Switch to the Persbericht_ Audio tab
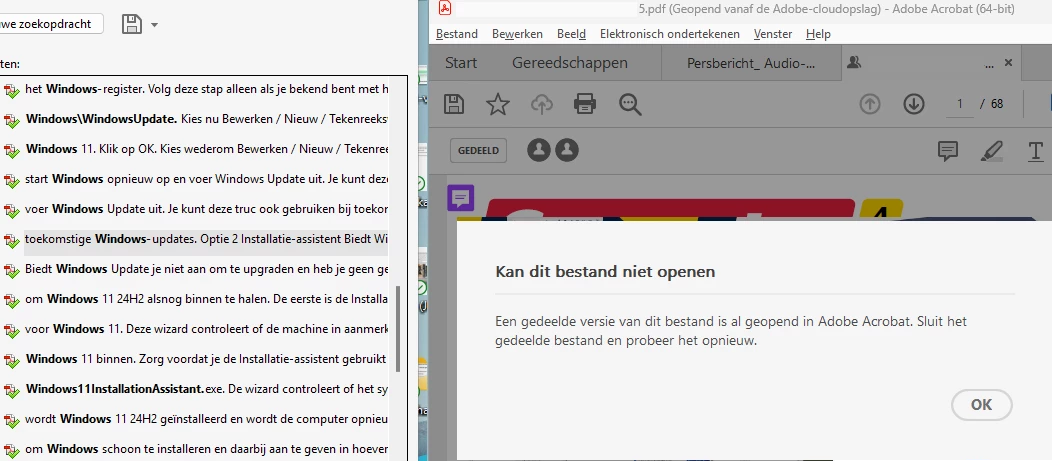 751,63
